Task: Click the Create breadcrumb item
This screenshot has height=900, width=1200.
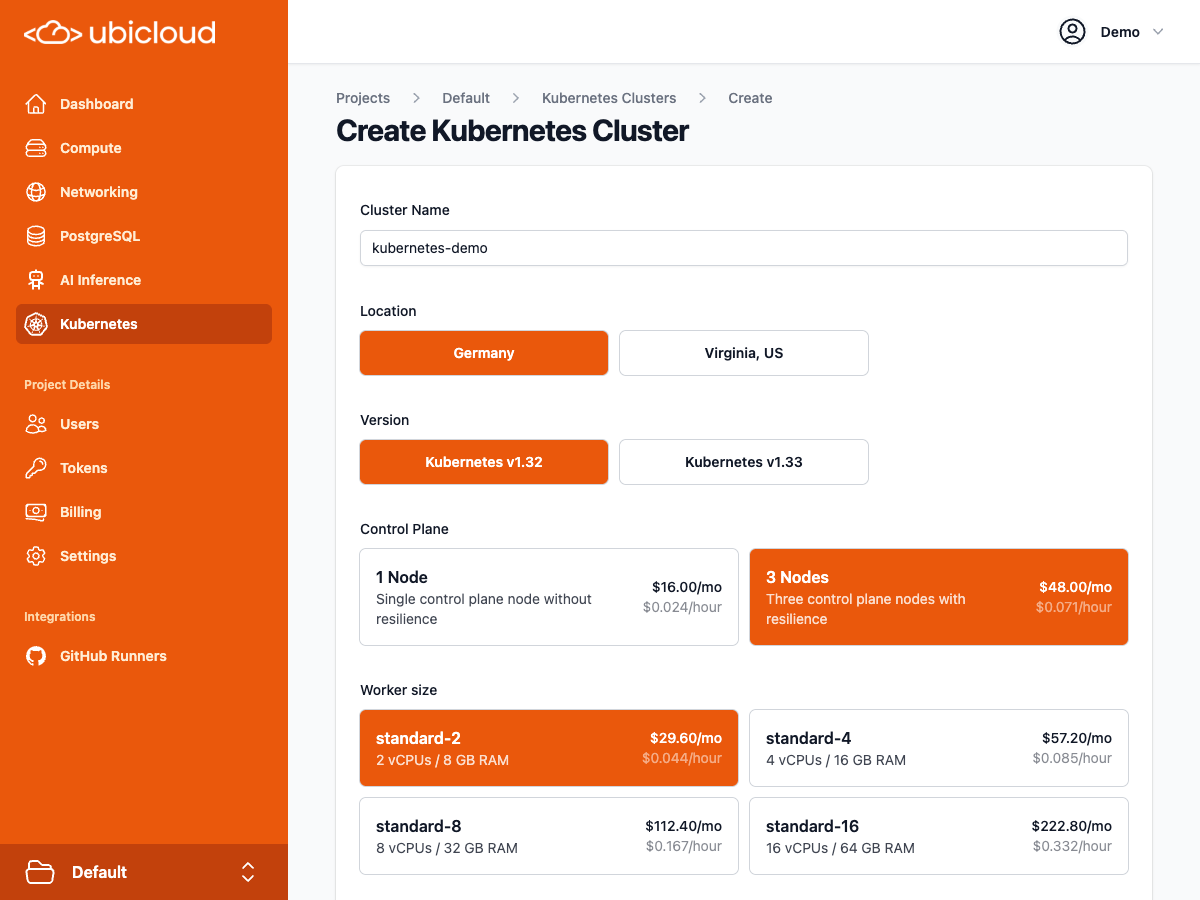Action: pyautogui.click(x=750, y=98)
